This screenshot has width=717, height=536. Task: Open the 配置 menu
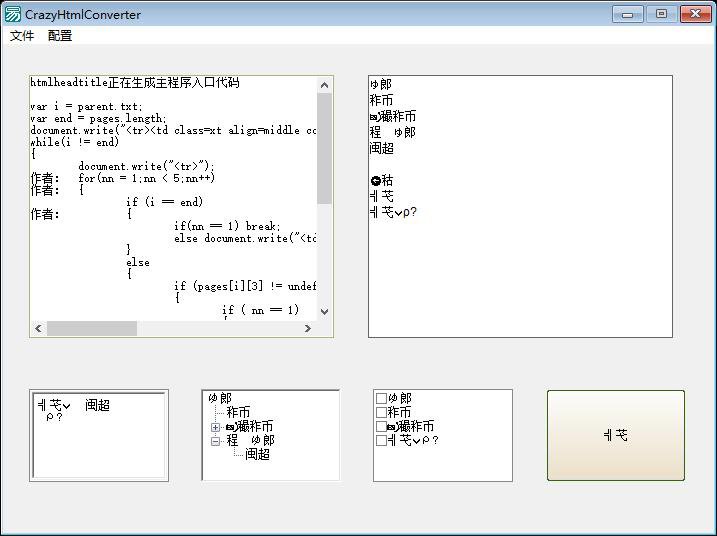click(60, 36)
